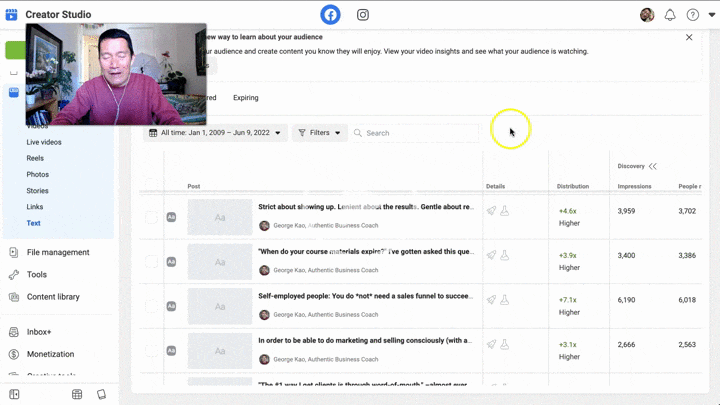Screen dimensions: 720x405
Task: Click the note icon at bottom of sidebar
Action: point(101,394)
